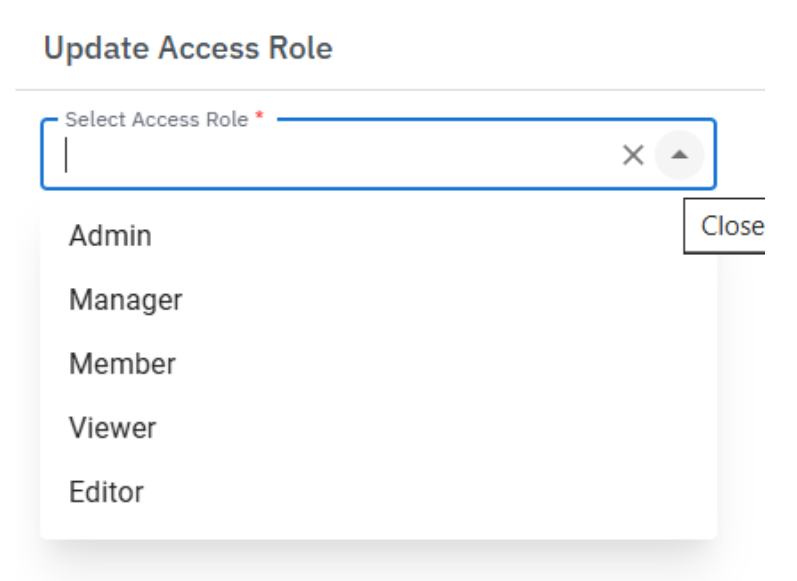Select the Manager role option
797x581 pixels.
tap(378, 300)
